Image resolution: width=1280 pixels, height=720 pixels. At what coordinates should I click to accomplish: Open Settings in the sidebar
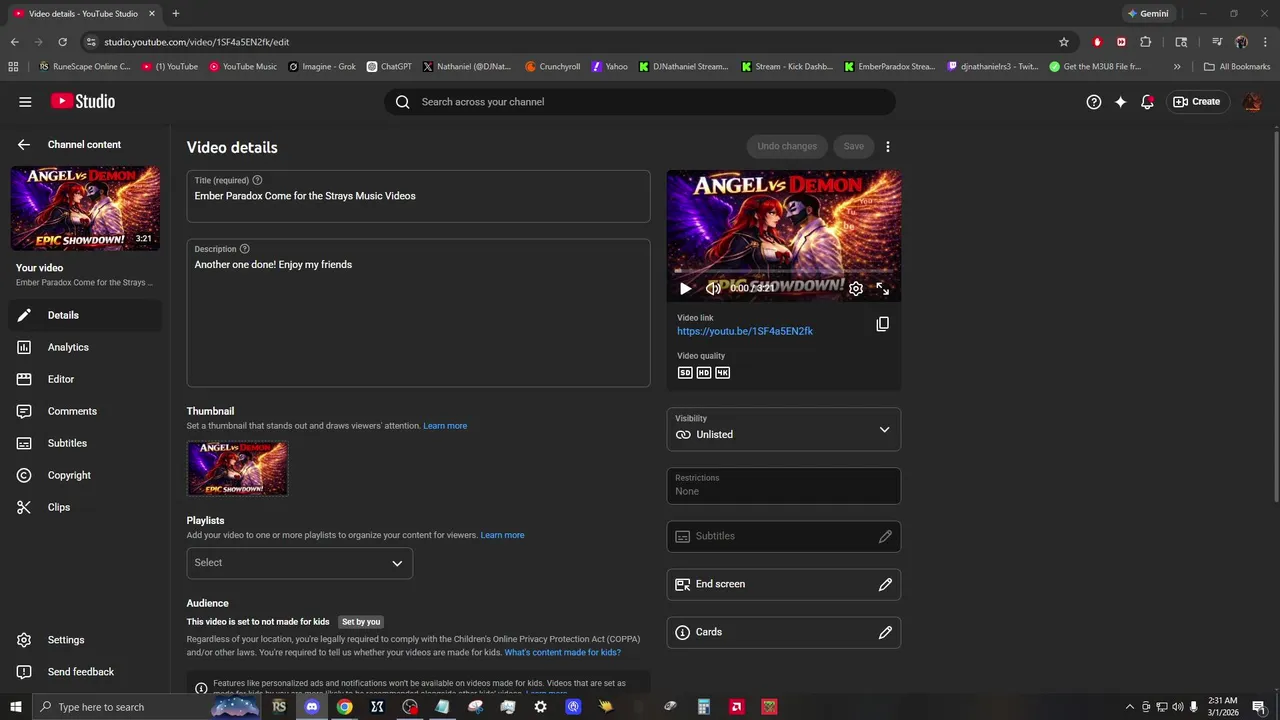tap(85, 640)
